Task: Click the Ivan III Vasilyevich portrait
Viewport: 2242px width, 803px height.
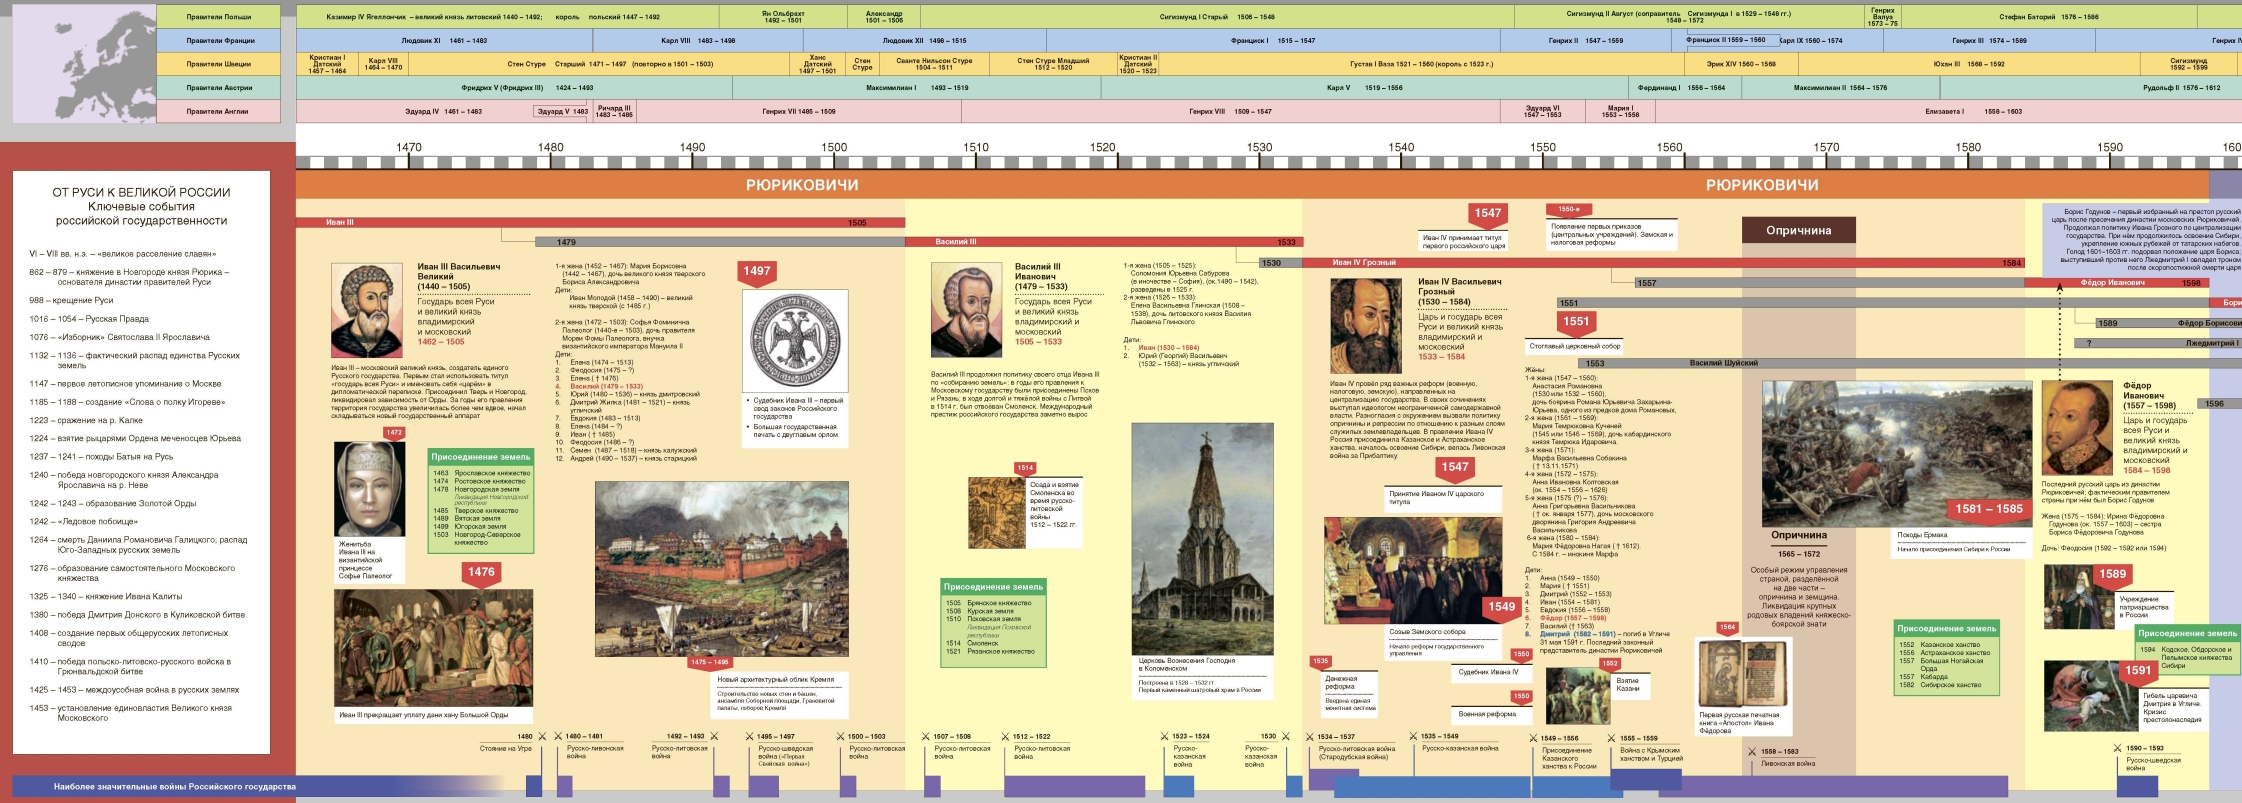Action: point(367,306)
